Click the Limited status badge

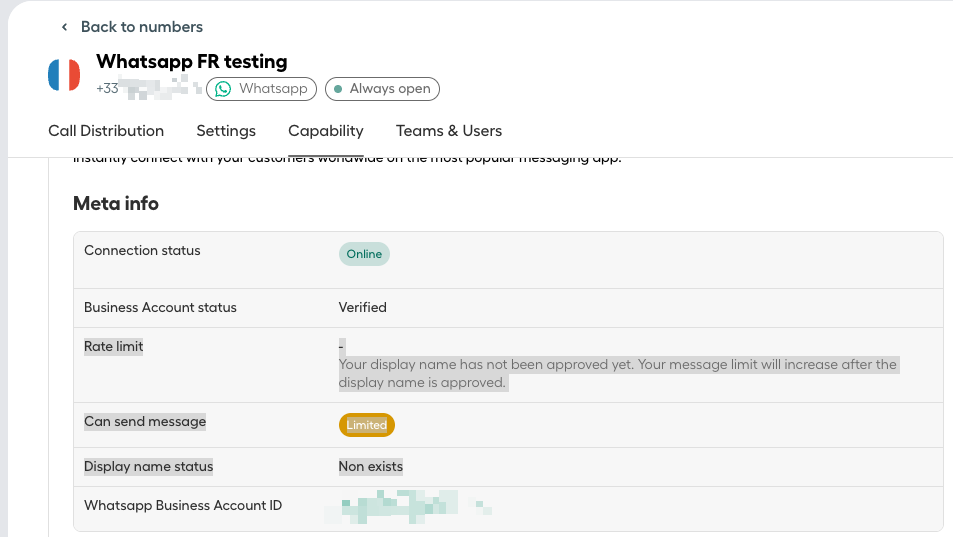click(366, 425)
